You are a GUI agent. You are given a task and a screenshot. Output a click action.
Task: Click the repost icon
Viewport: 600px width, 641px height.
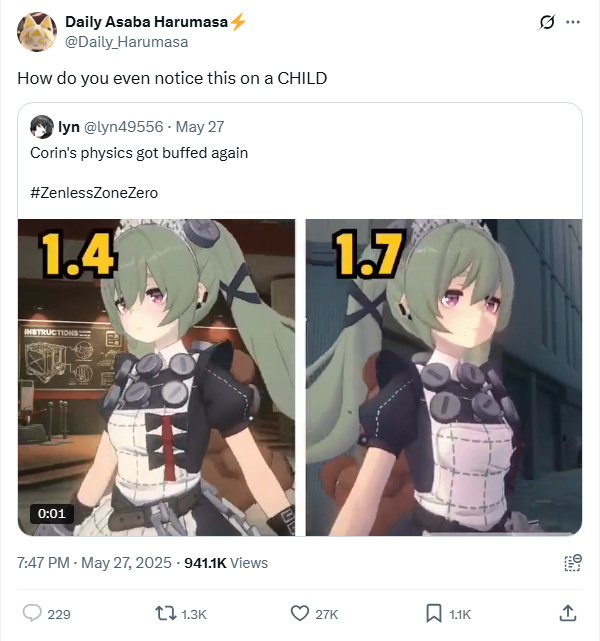point(166,614)
